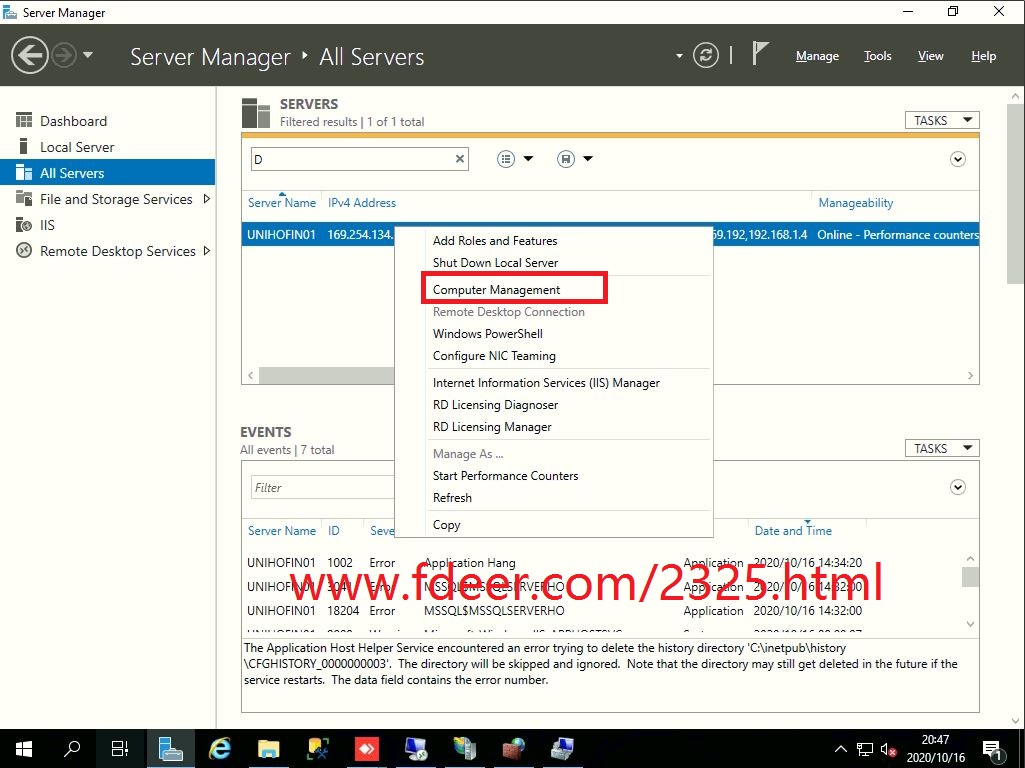The height and width of the screenshot is (768, 1025).
Task: Open the navigation history dropdown arrow
Action: tap(88, 56)
